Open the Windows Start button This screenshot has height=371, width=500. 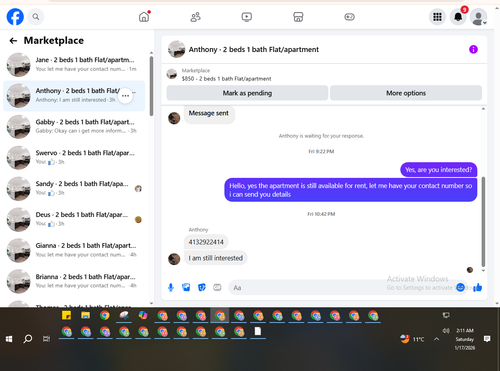pyautogui.click(x=9, y=339)
